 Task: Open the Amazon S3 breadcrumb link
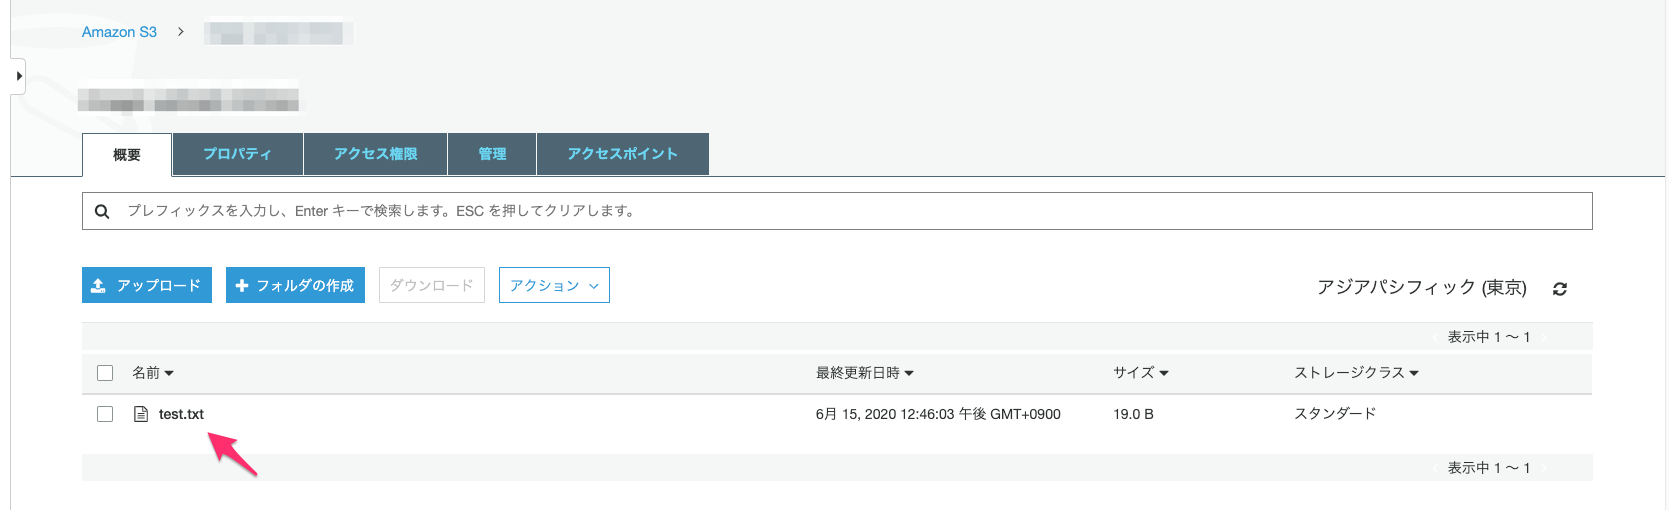[x=119, y=32]
